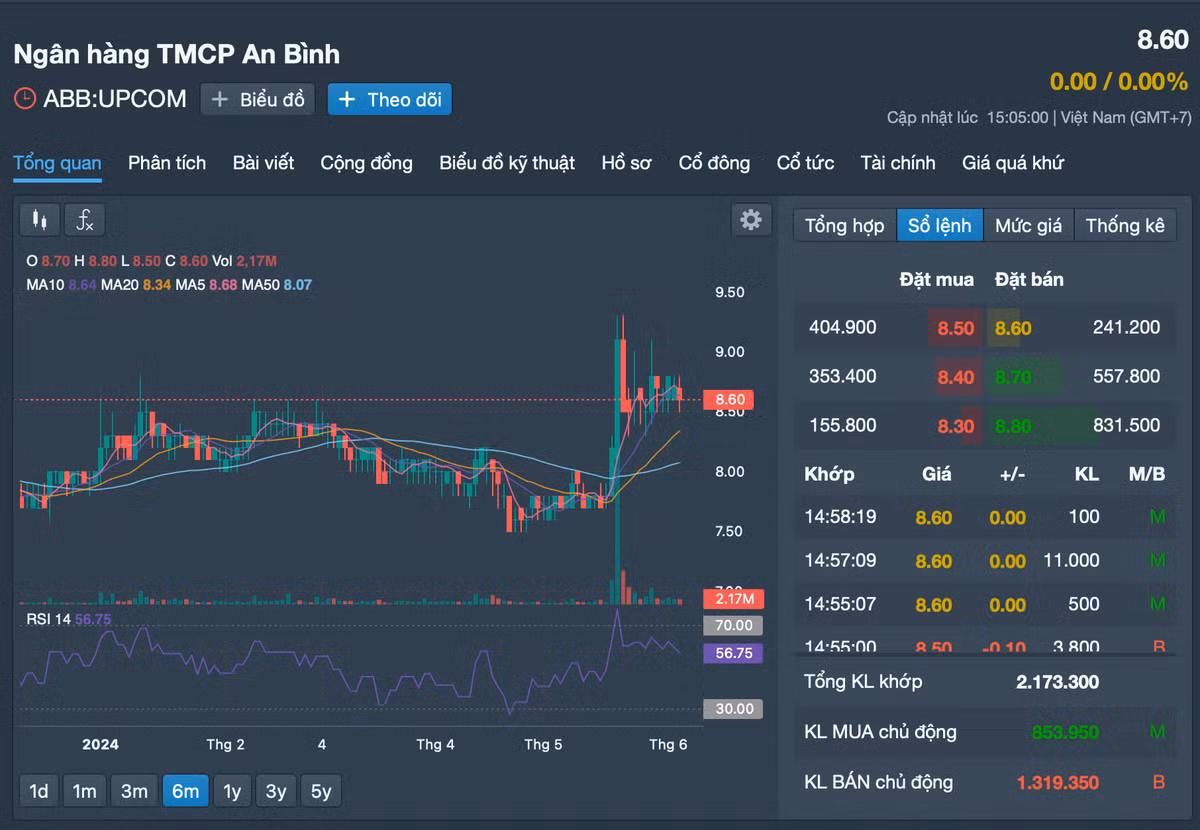This screenshot has width=1200, height=830.
Task: Open the fx indicators icon
Action: 85,219
